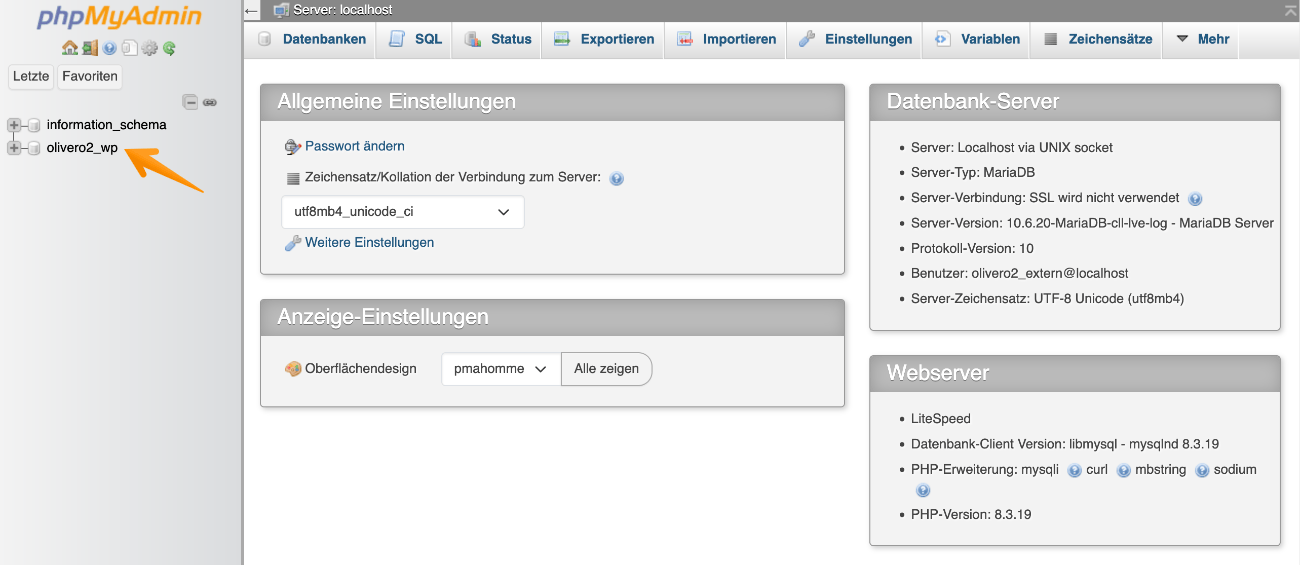Image resolution: width=1300 pixels, height=565 pixels.
Task: Open the Mehr menu dropdown
Action: pyautogui.click(x=1202, y=39)
